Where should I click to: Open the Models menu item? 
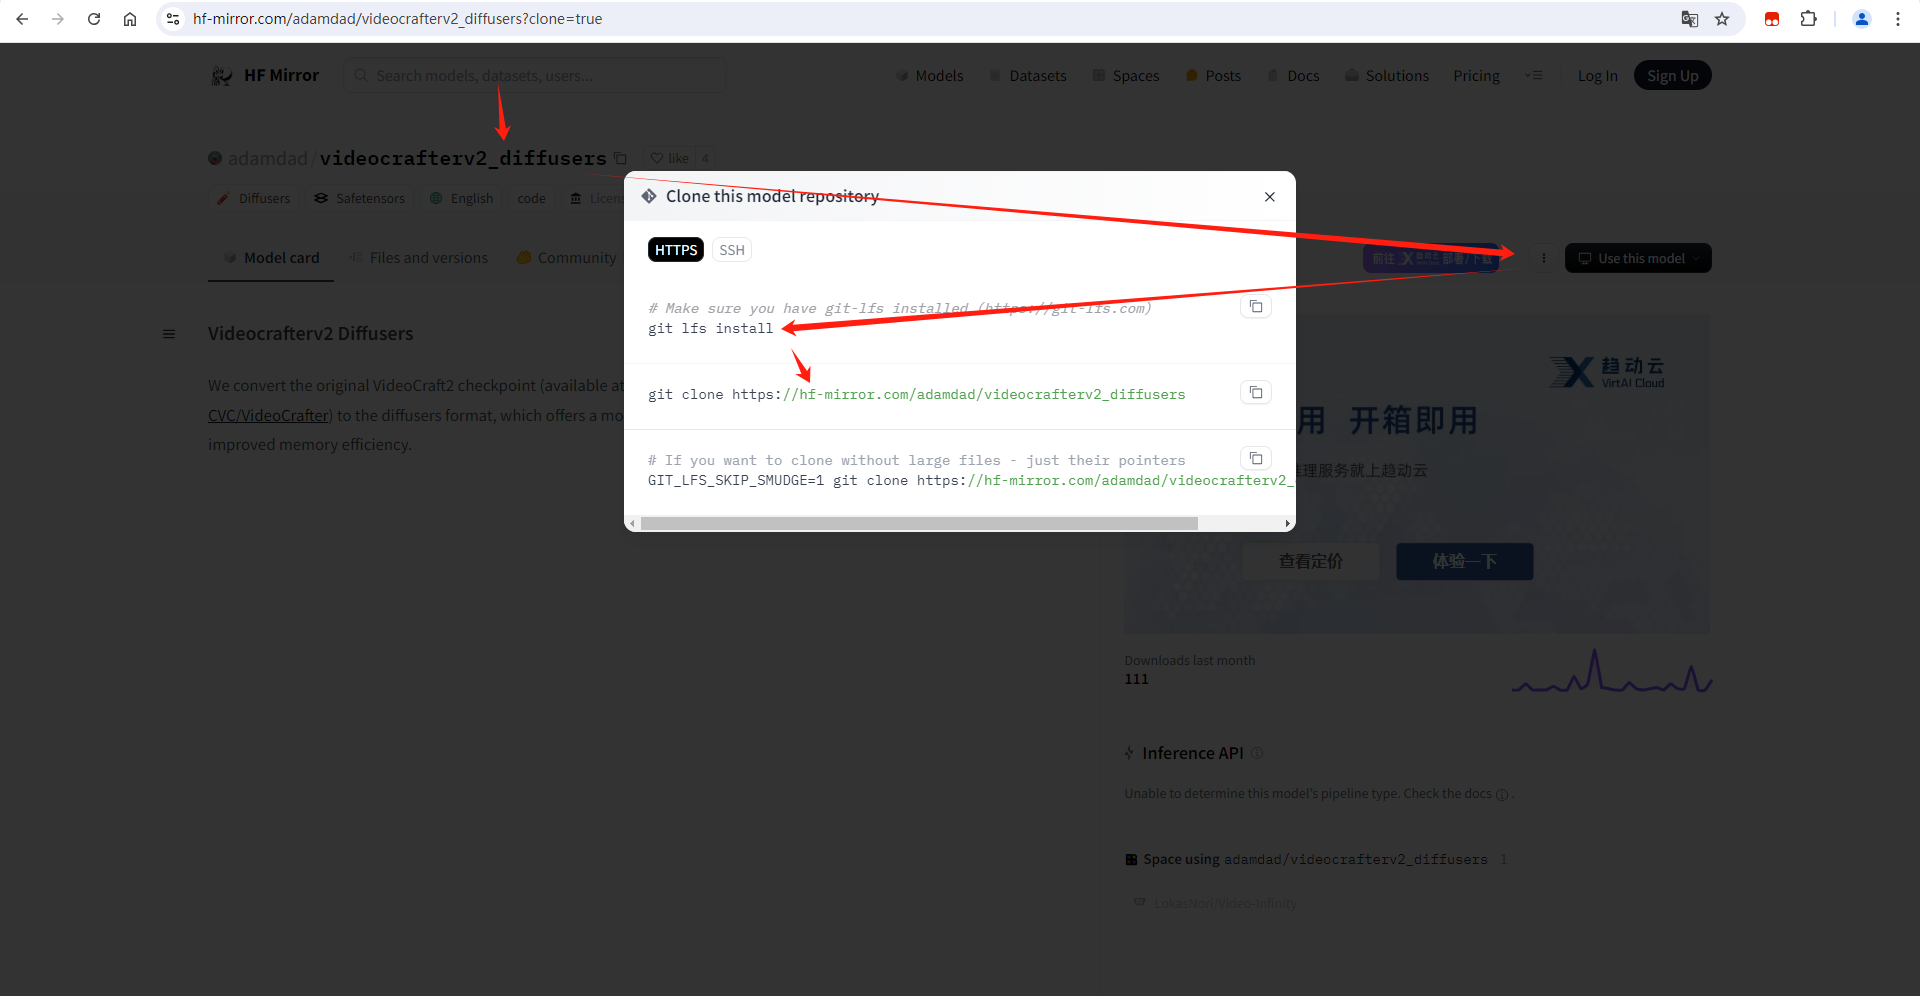coord(930,76)
